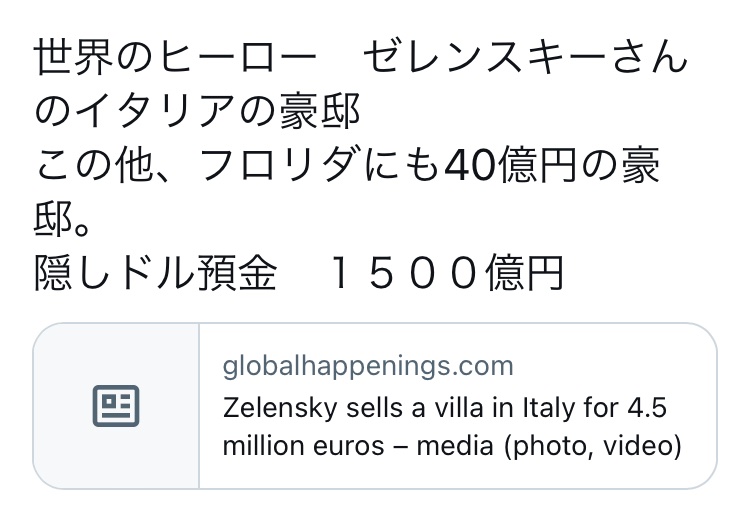The image size is (750, 514).
Task: Click "million euros" in the card headline
Action: pos(293,444)
